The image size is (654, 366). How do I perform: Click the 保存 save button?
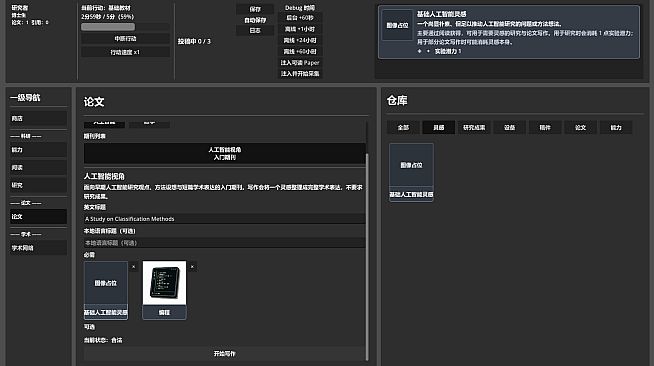tap(255, 9)
